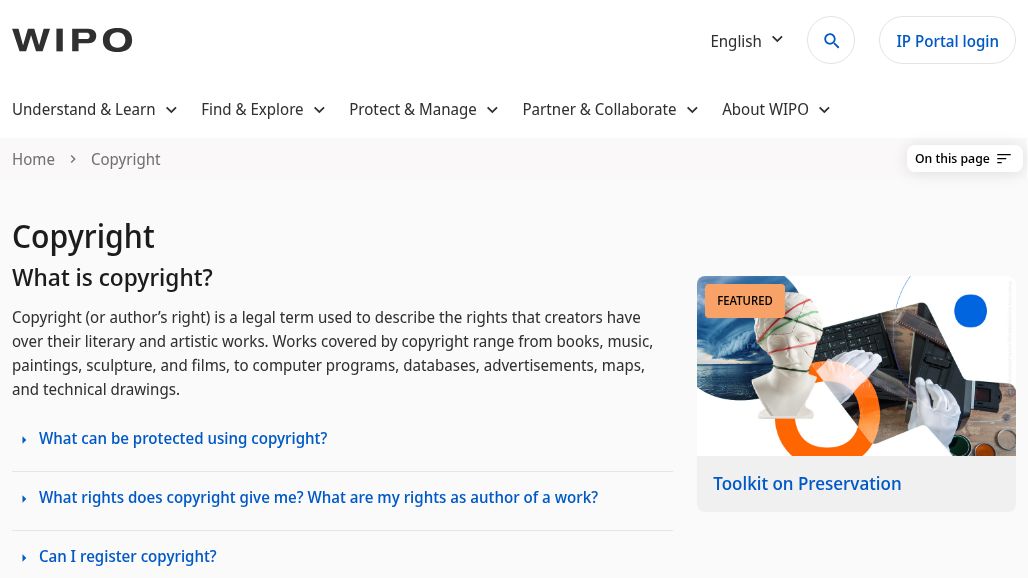The height and width of the screenshot is (578, 1028).
Task: Click the WIPO logo
Action: [x=72, y=40]
